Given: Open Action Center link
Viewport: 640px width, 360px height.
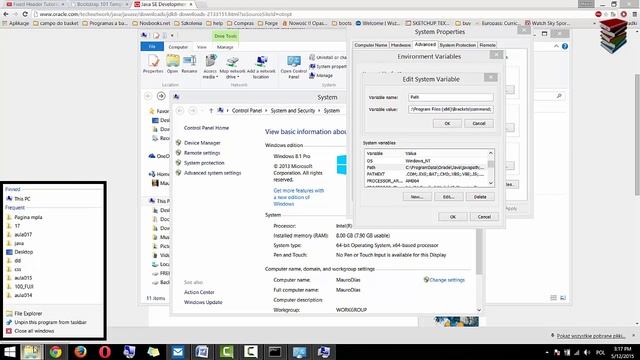Looking at the screenshot, I should pyautogui.click(x=199, y=292).
